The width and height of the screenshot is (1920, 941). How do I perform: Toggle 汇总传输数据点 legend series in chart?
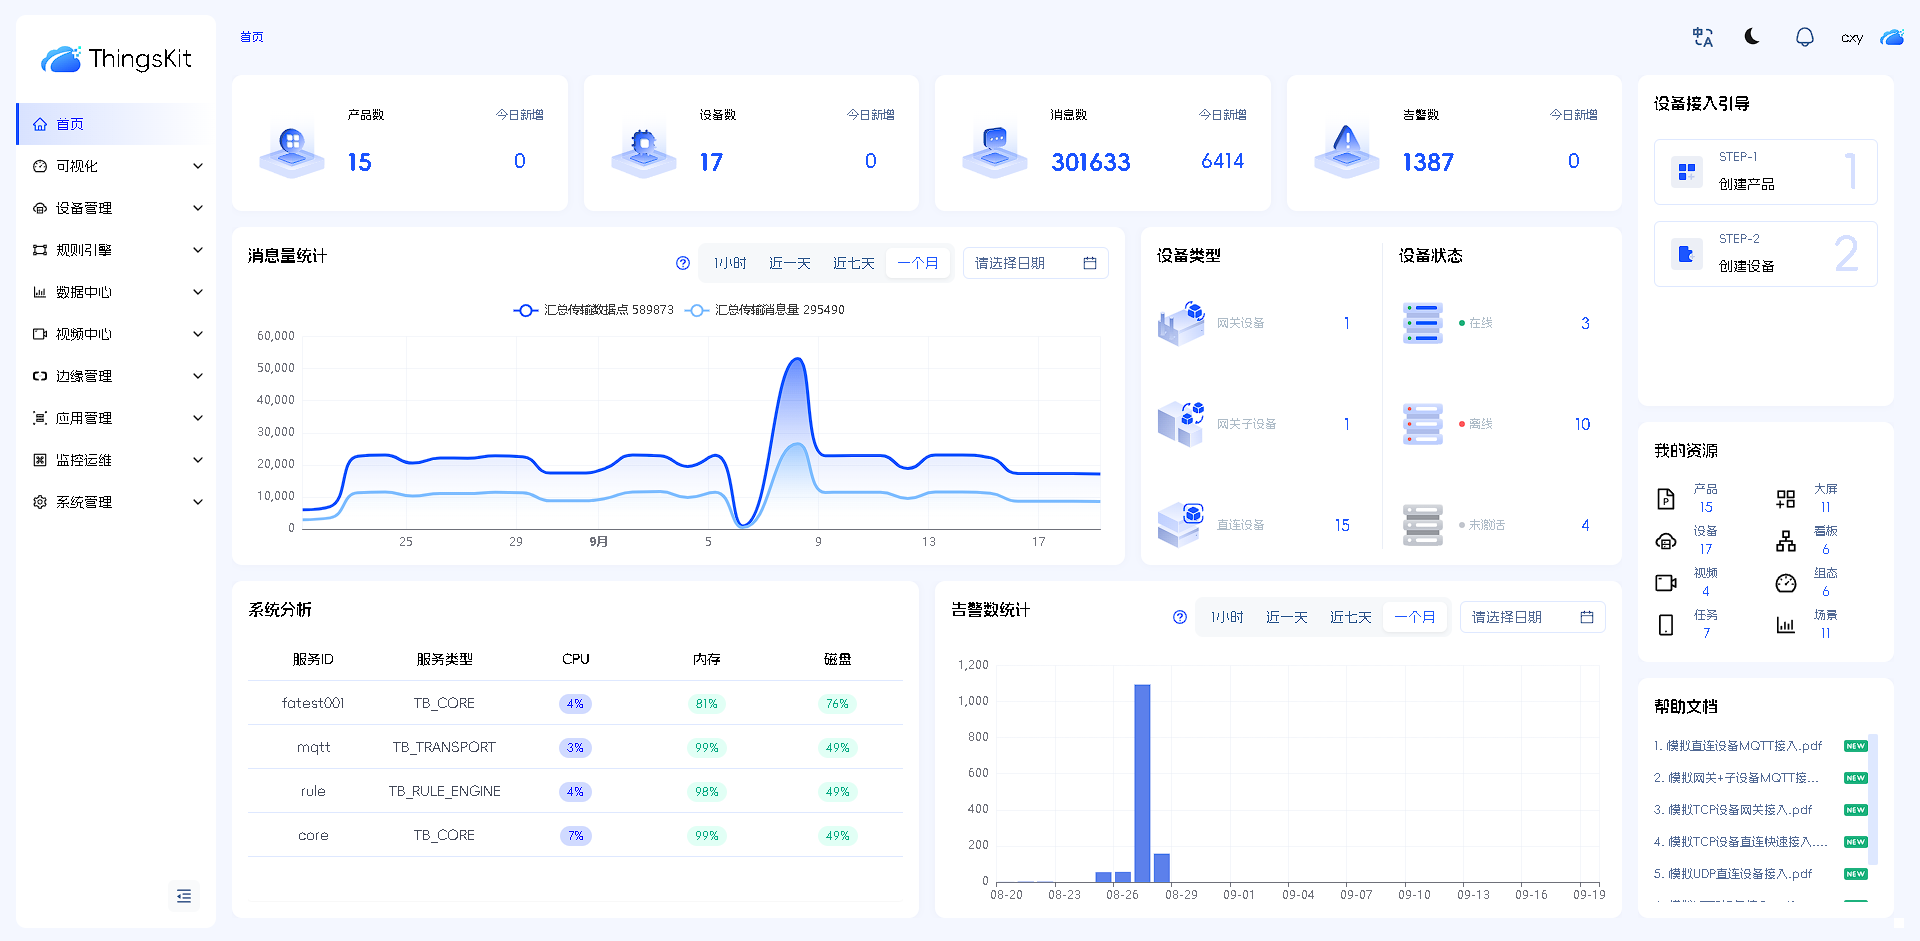coord(592,310)
